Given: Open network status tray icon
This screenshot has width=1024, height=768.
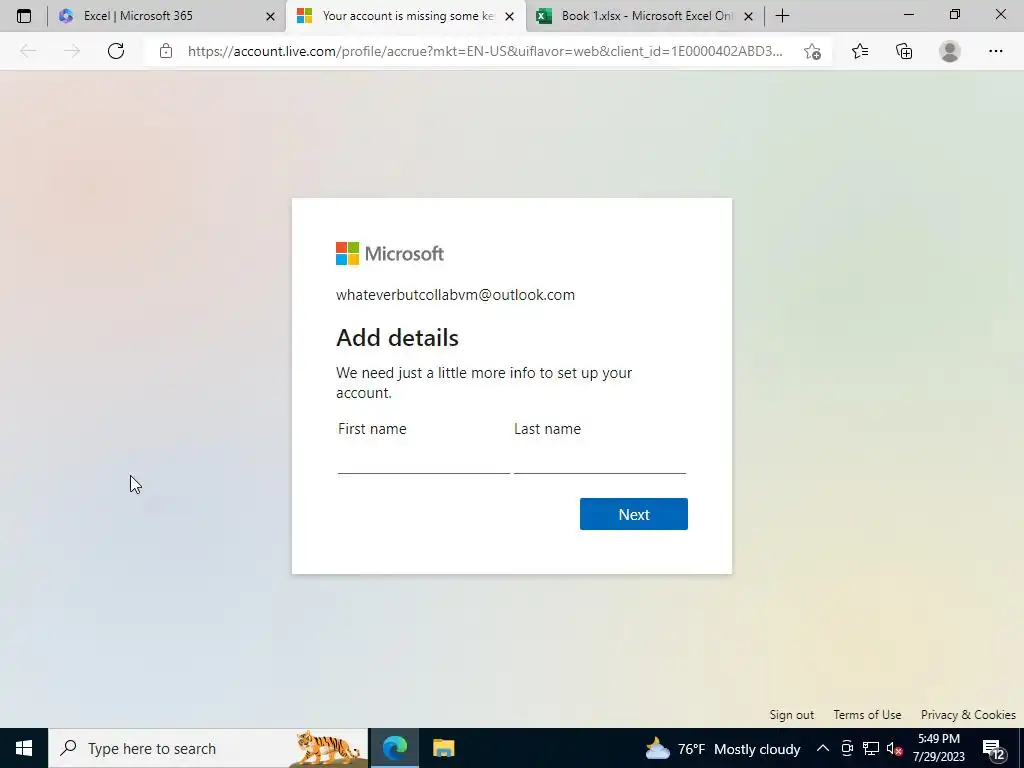Looking at the screenshot, I should [x=871, y=748].
